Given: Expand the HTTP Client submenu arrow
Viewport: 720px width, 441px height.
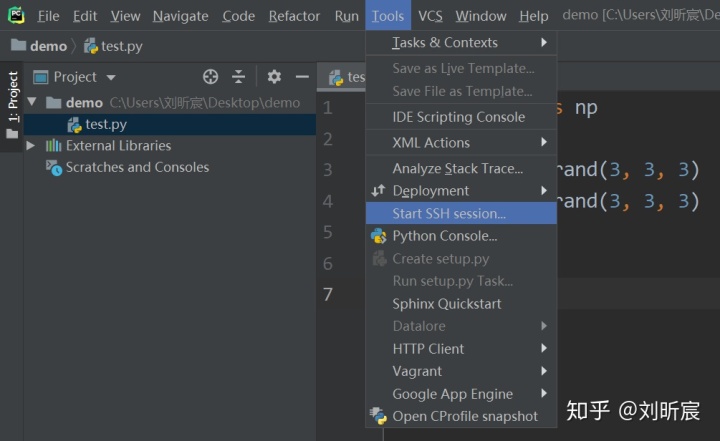Looking at the screenshot, I should tap(544, 348).
